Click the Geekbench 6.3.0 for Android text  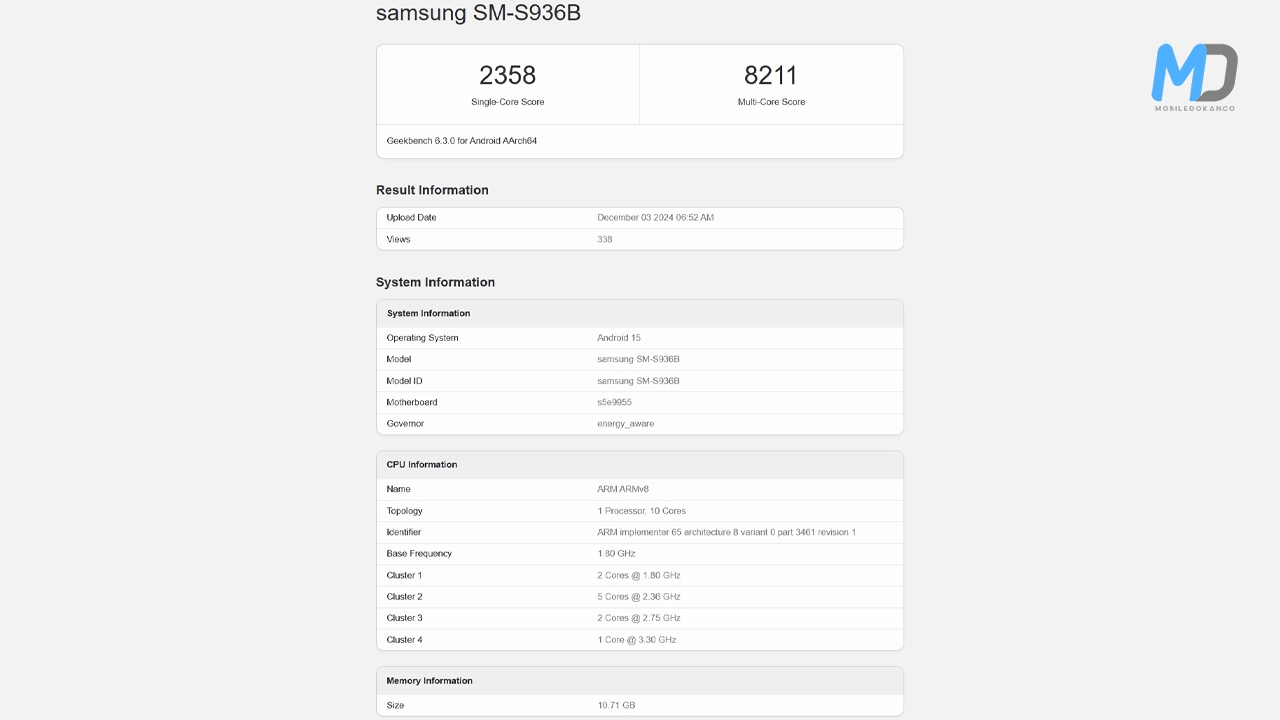pos(462,141)
